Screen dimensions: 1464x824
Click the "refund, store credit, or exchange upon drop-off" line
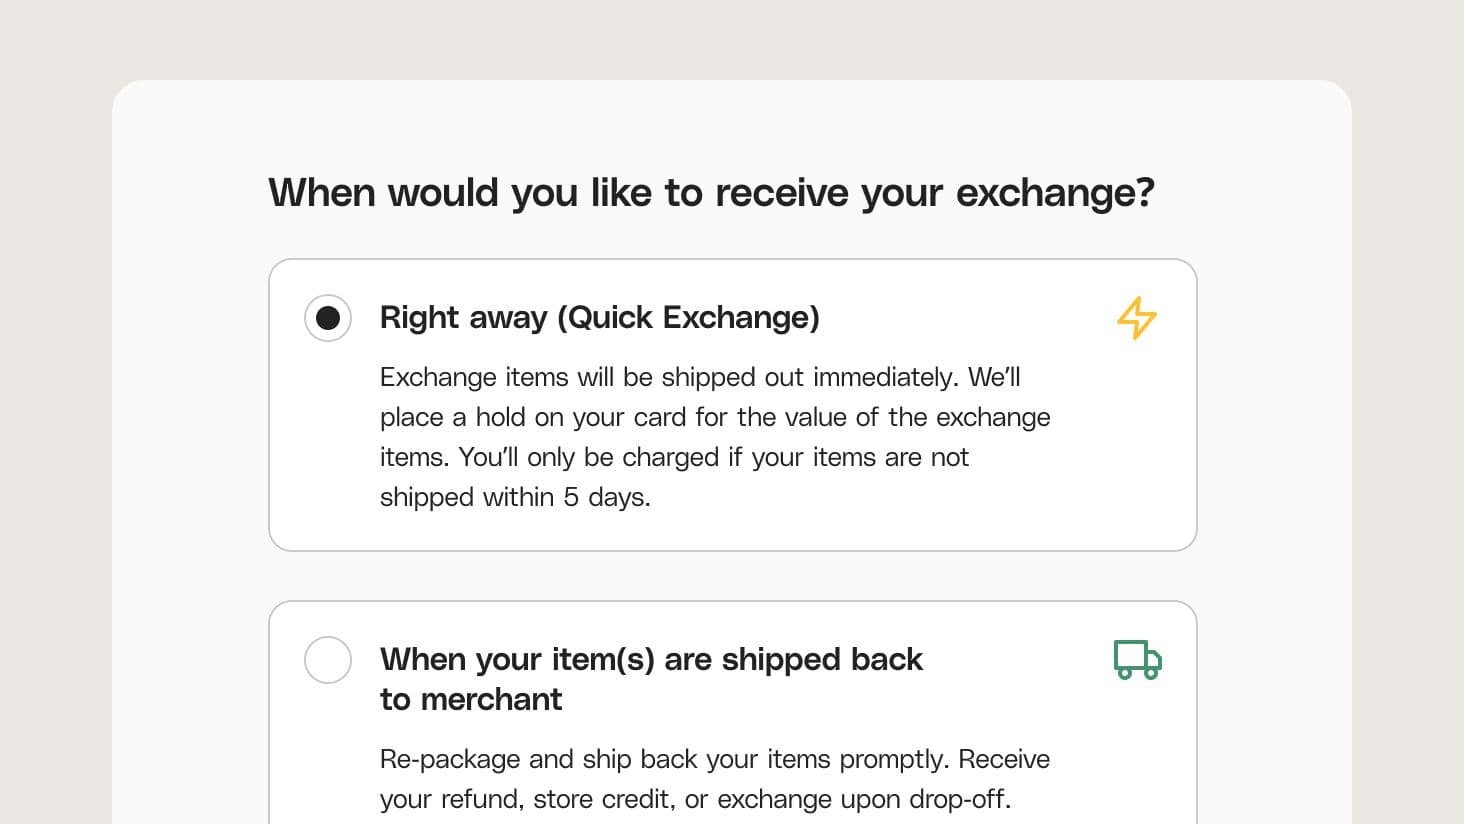[695, 800]
